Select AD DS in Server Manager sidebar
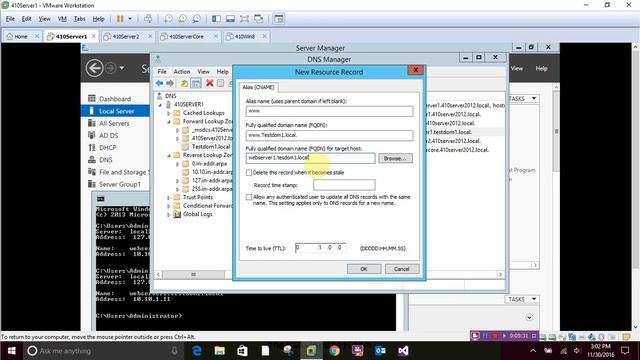 pyautogui.click(x=108, y=136)
